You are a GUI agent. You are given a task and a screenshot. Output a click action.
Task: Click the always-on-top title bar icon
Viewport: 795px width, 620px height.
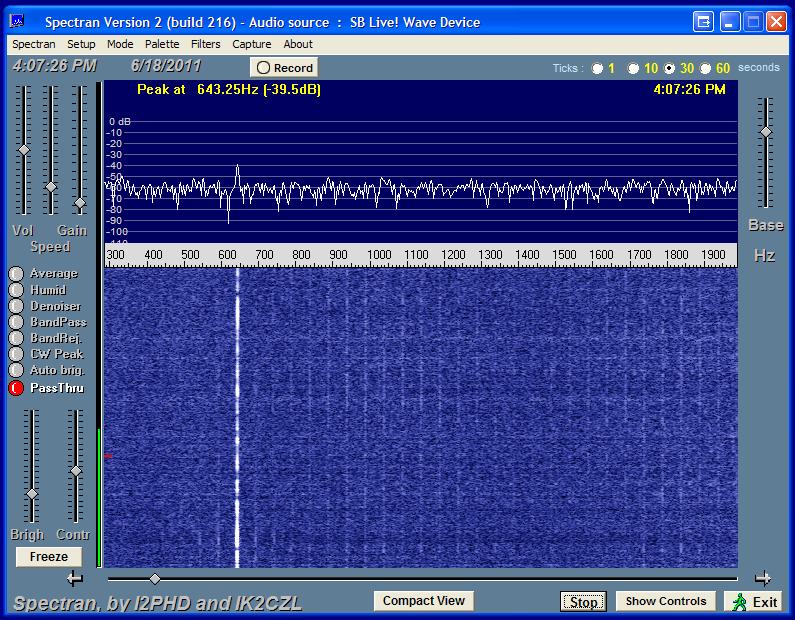click(x=703, y=22)
